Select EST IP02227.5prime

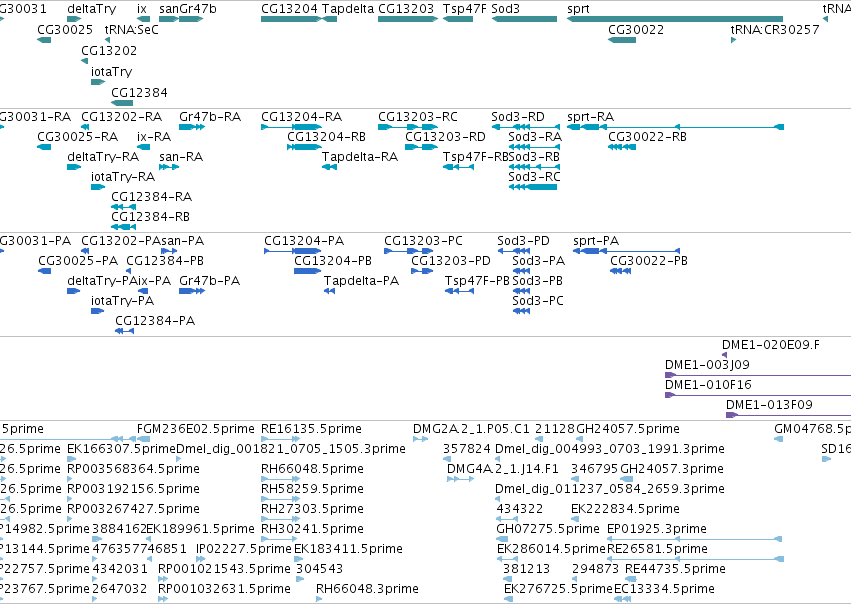pyautogui.click(x=244, y=549)
